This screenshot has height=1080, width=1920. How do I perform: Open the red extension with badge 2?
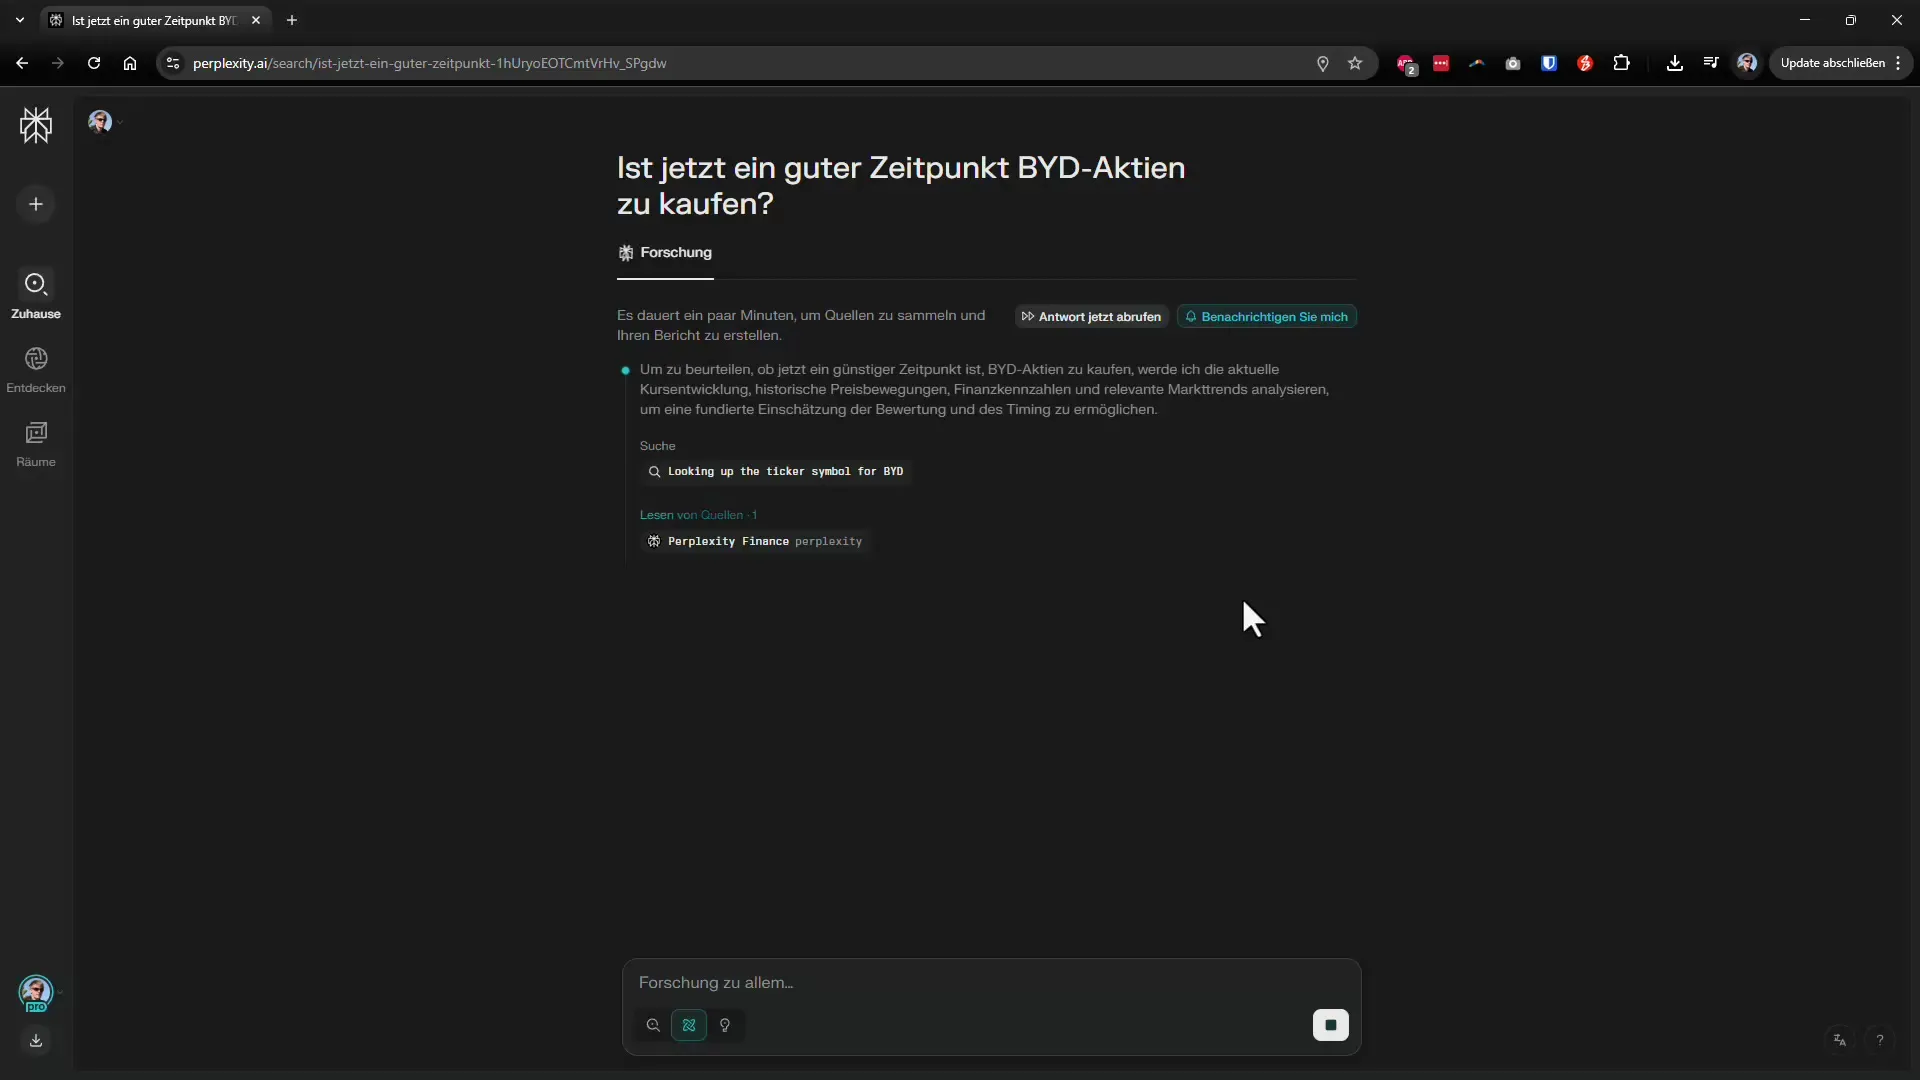[x=1406, y=64]
